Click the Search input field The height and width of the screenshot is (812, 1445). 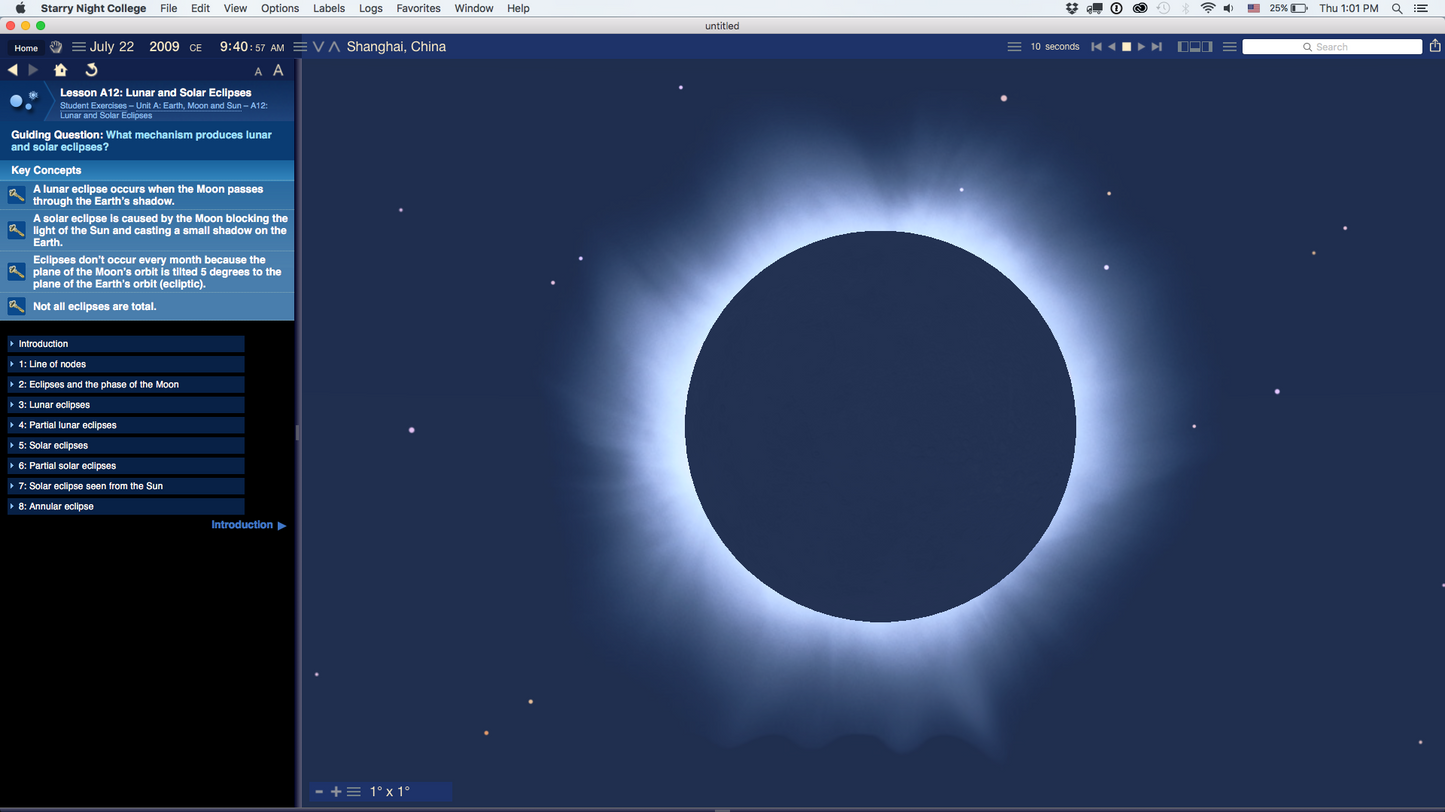[x=1331, y=47]
